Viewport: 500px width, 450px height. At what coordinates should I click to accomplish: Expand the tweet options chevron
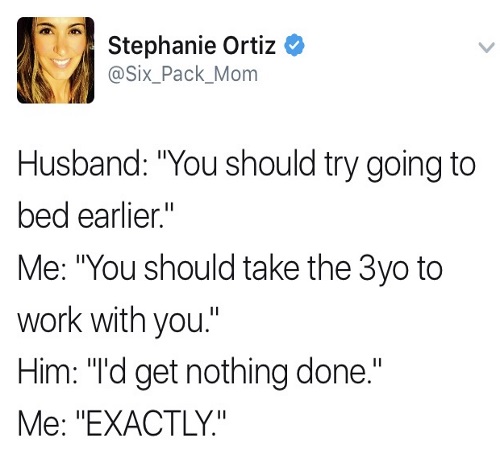point(487,47)
